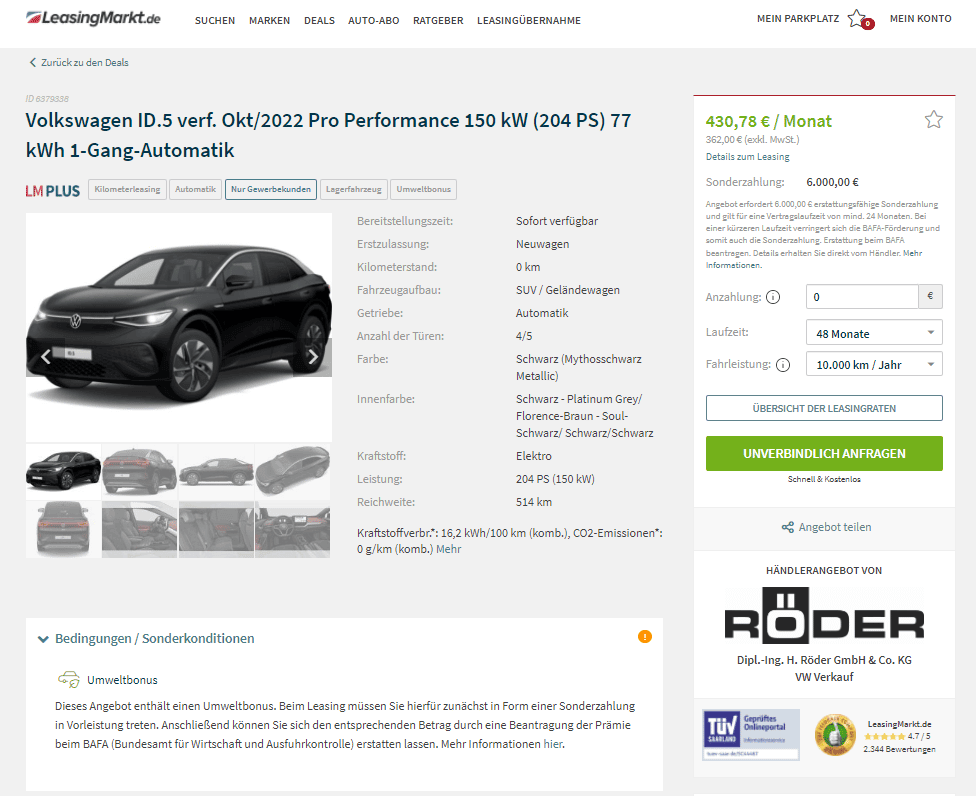Viewport: 976px width, 796px height.
Task: Click the back arrow beside Zurück zu den Deals
Action: (32, 62)
